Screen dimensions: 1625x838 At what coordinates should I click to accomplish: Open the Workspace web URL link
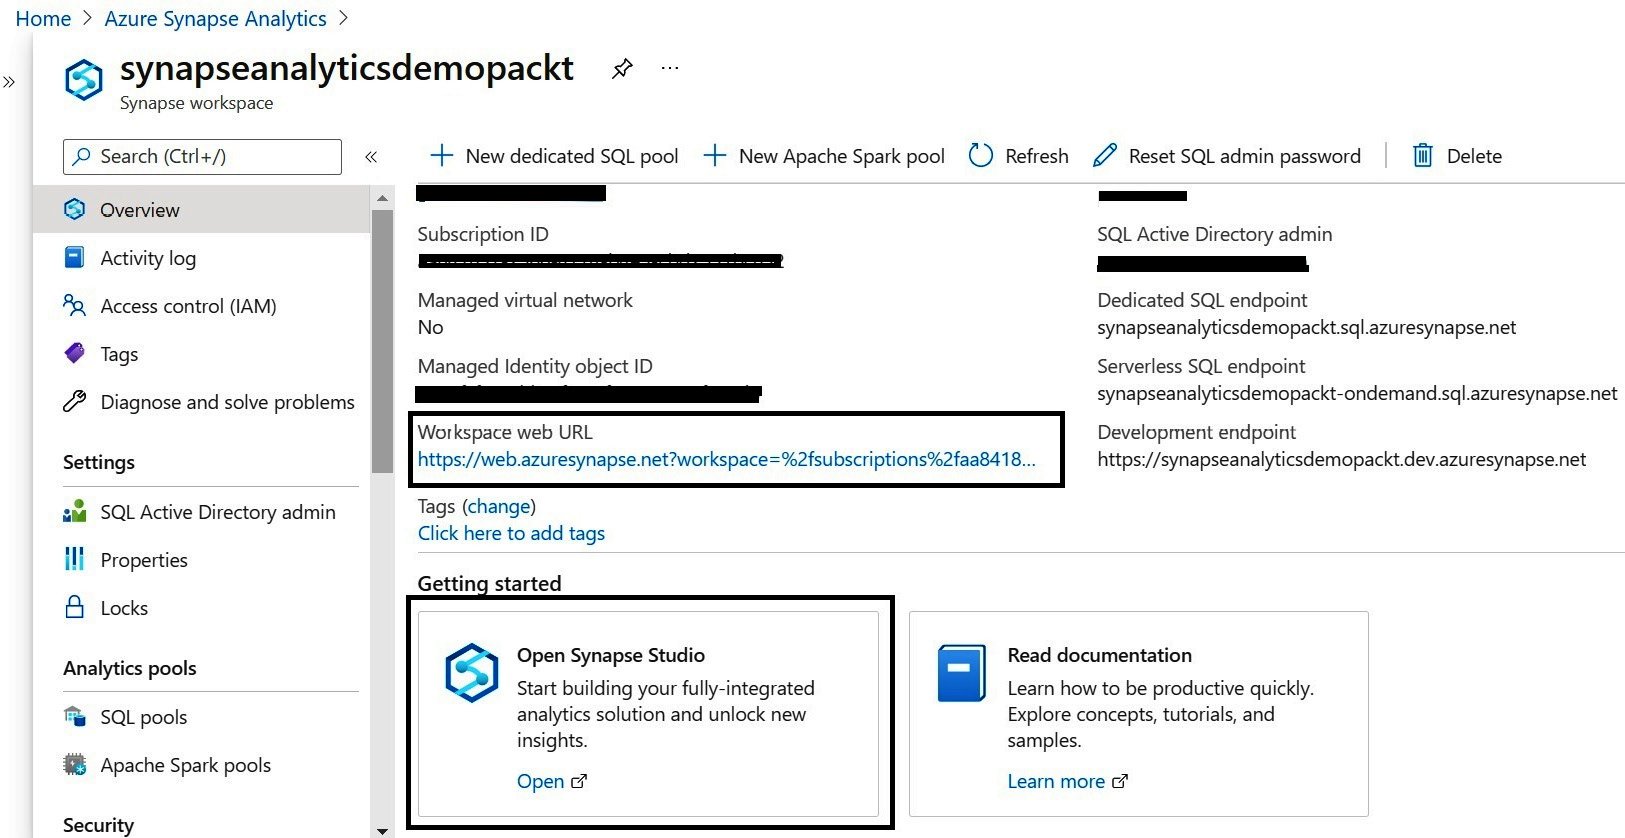[727, 459]
